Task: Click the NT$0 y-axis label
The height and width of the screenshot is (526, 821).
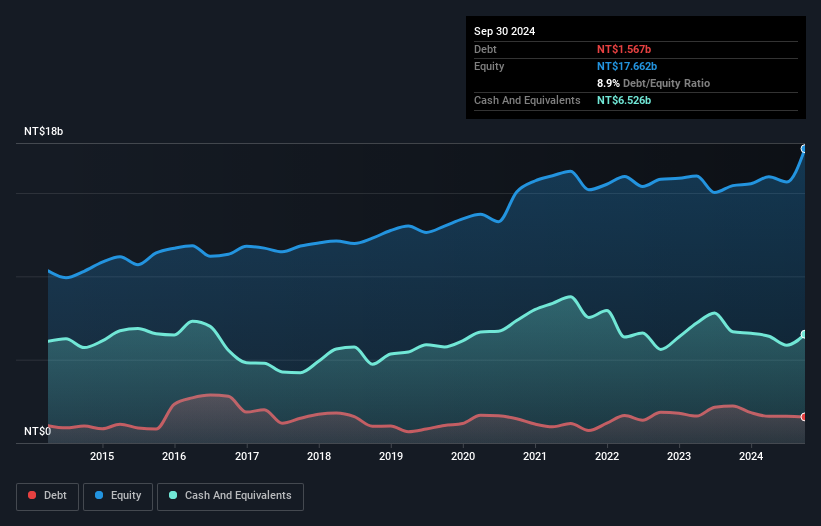Action: click(x=38, y=431)
